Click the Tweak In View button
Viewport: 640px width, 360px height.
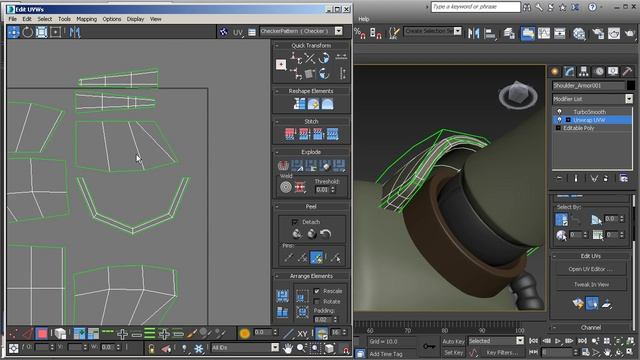591,284
